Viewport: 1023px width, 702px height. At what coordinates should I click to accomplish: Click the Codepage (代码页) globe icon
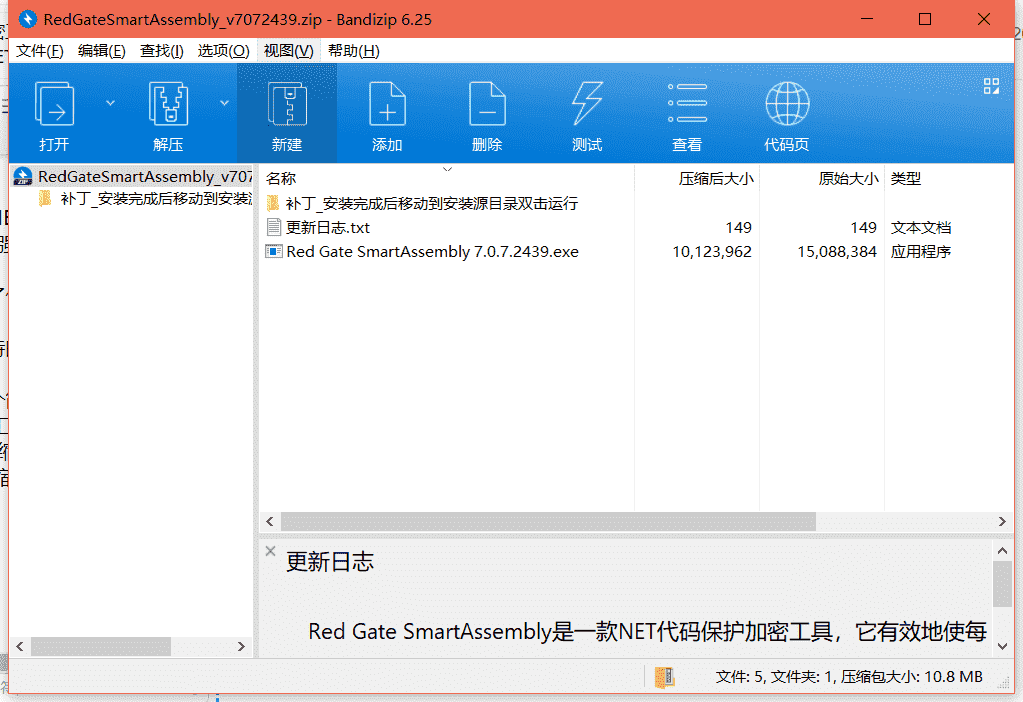pos(787,104)
